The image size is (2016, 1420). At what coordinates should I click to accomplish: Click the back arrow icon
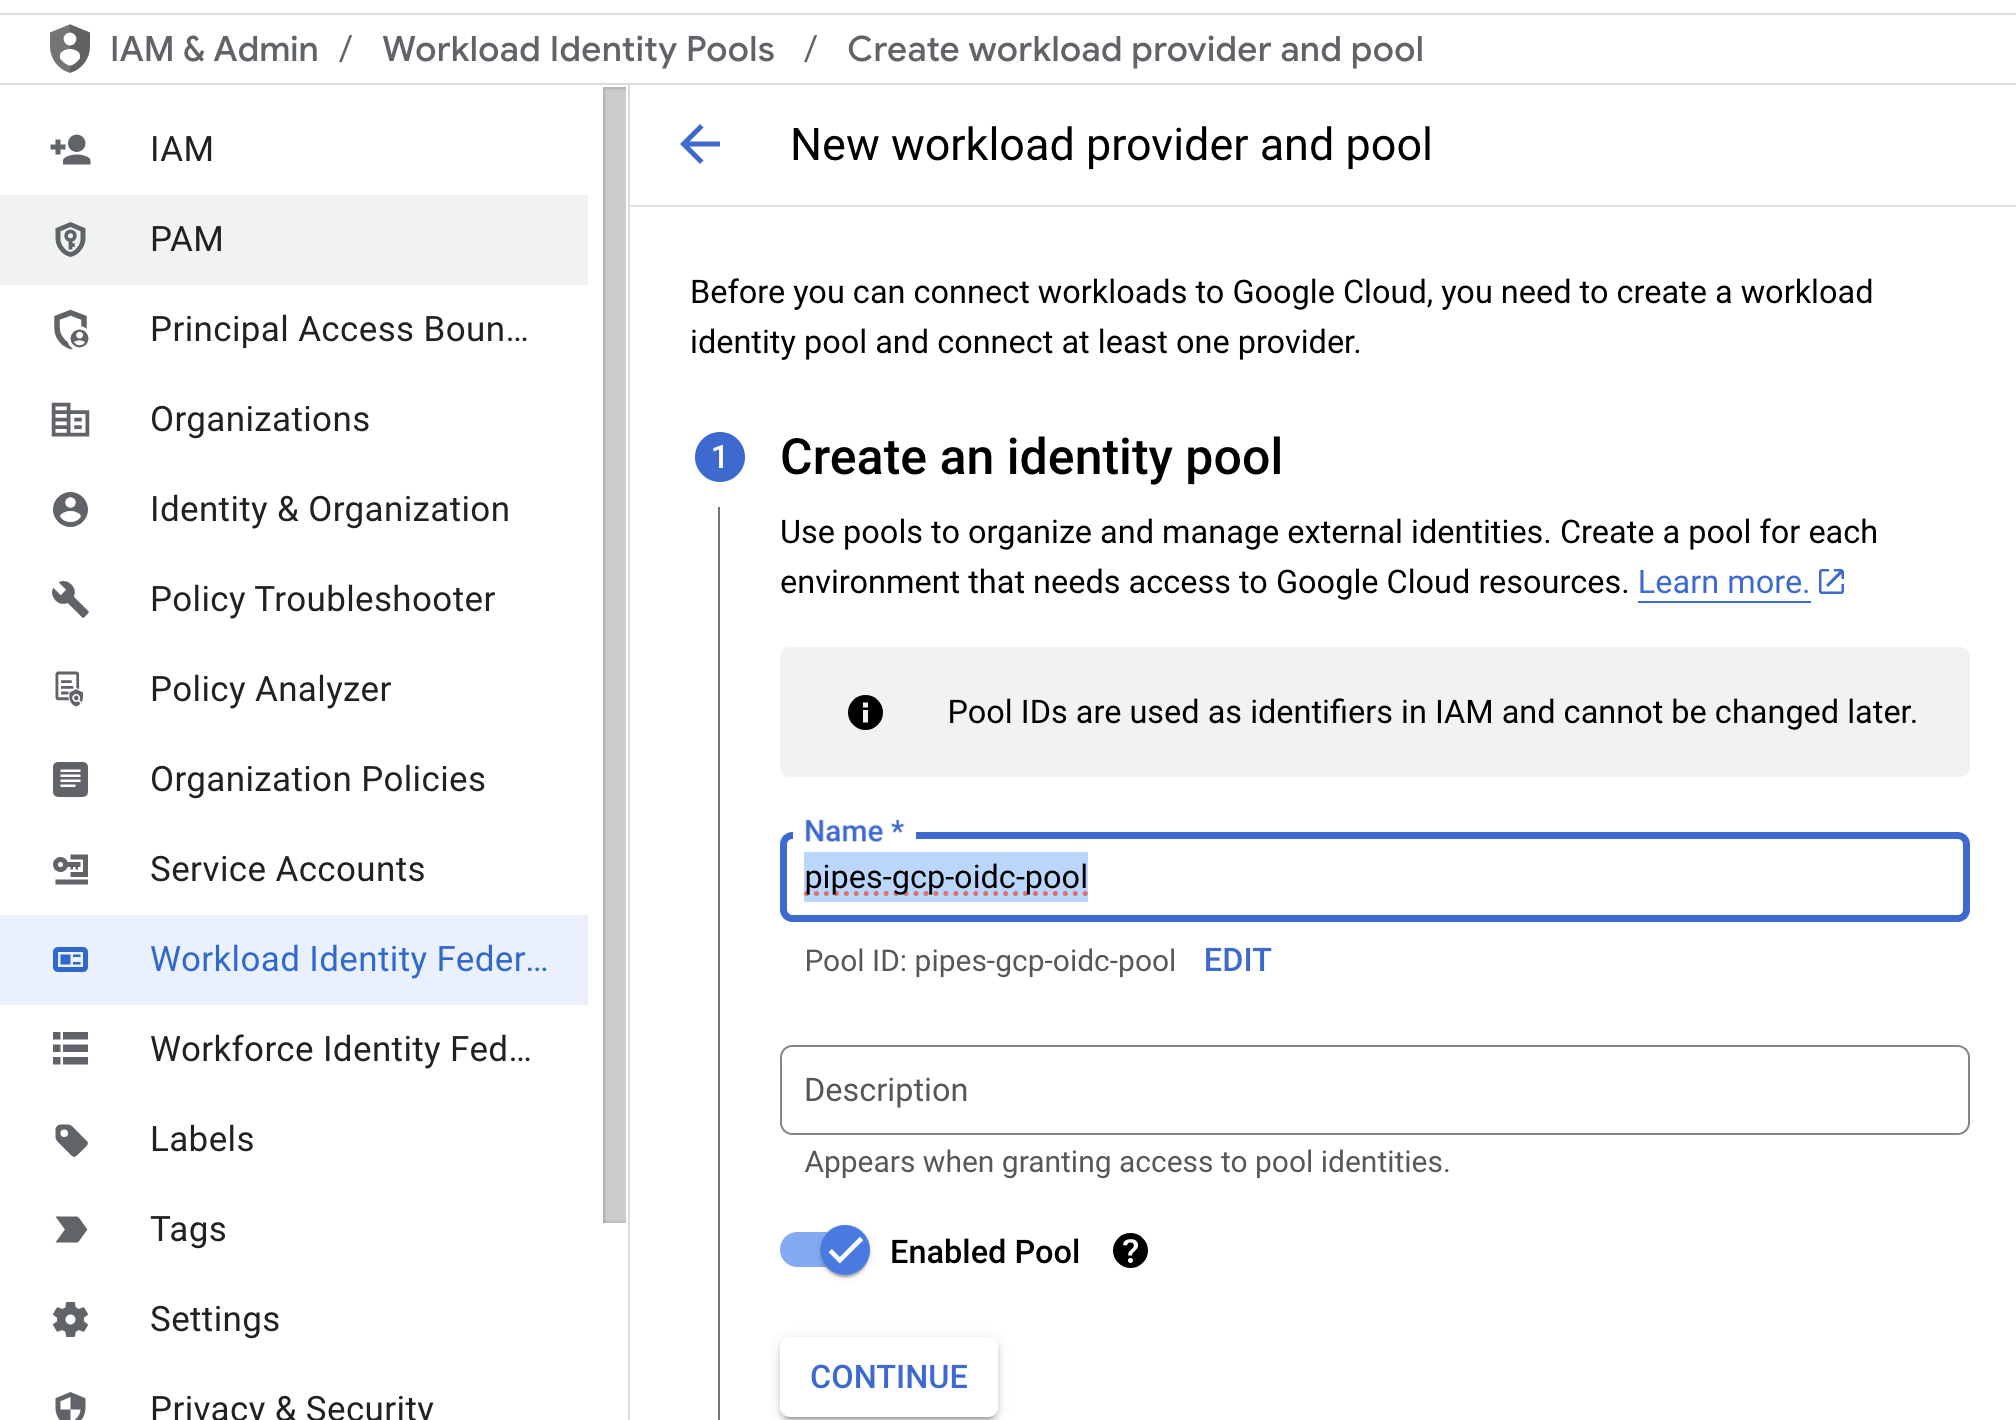[700, 144]
